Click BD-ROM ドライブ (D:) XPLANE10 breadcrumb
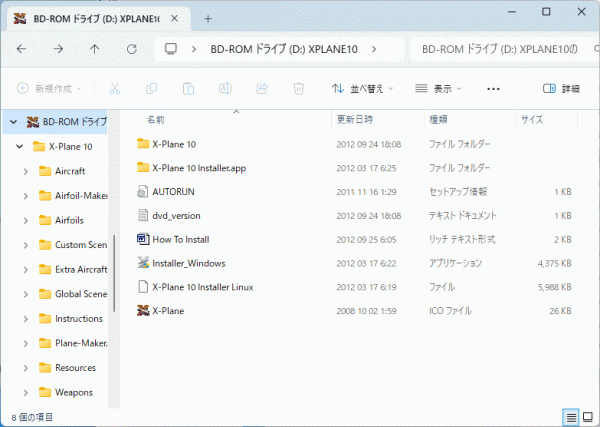Image resolution: width=600 pixels, height=427 pixels. pyautogui.click(x=284, y=49)
